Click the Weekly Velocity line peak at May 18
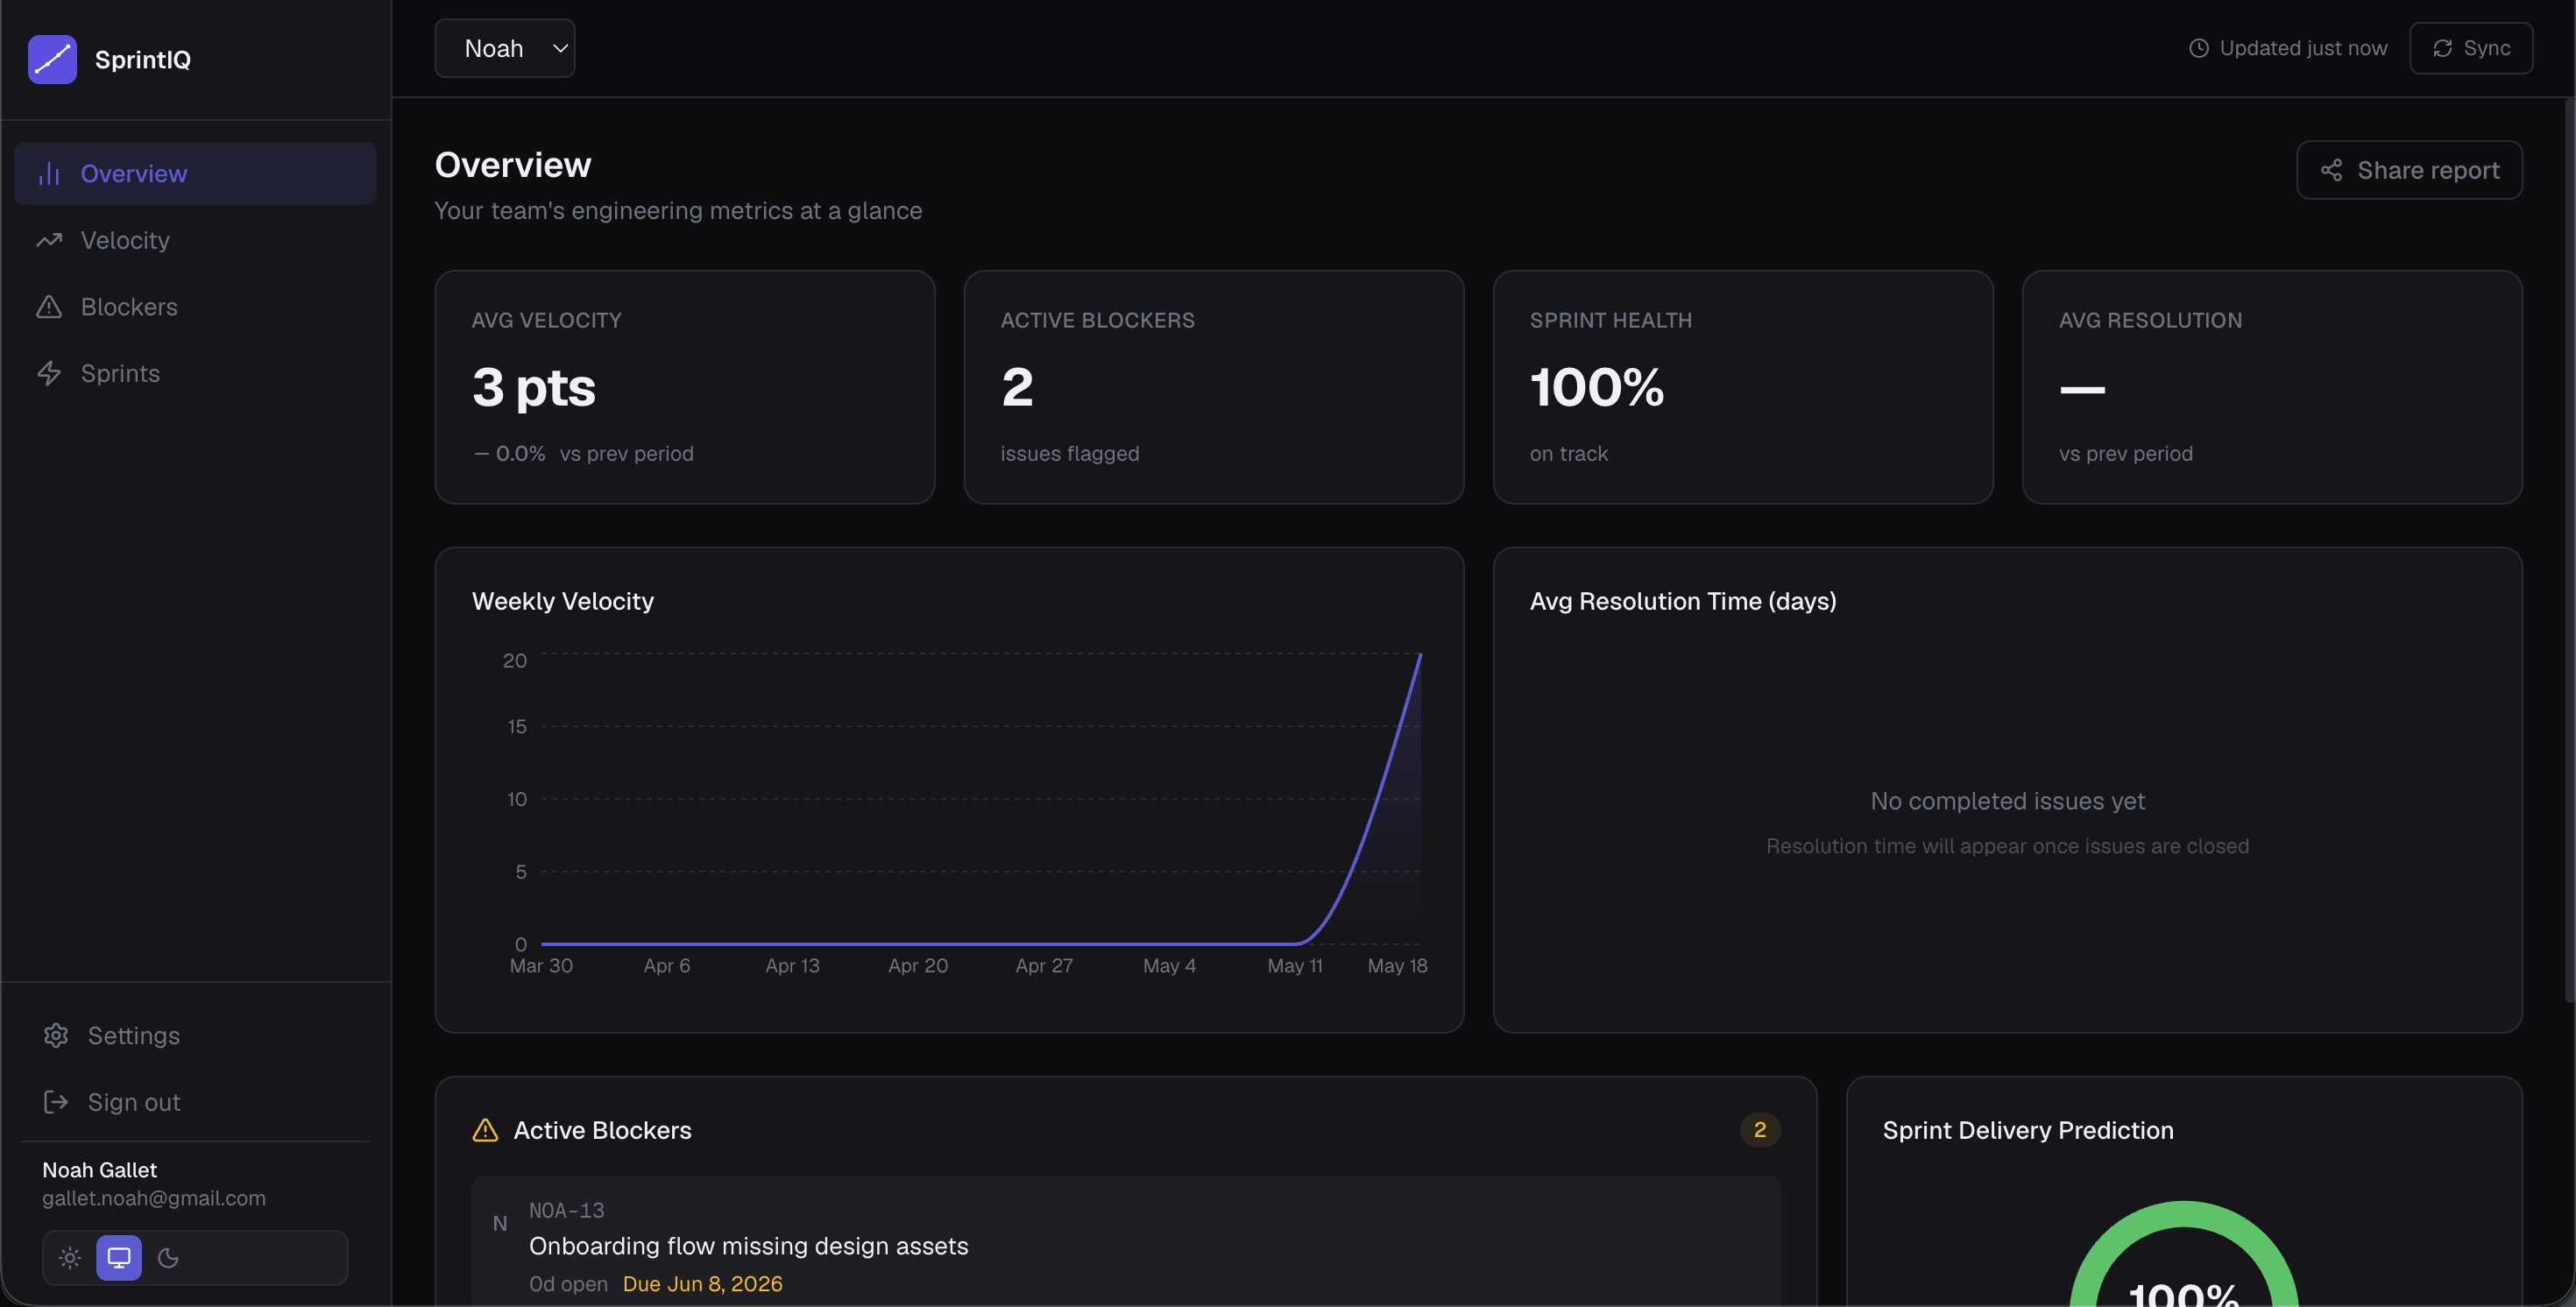This screenshot has width=2576, height=1307. coord(1420,655)
